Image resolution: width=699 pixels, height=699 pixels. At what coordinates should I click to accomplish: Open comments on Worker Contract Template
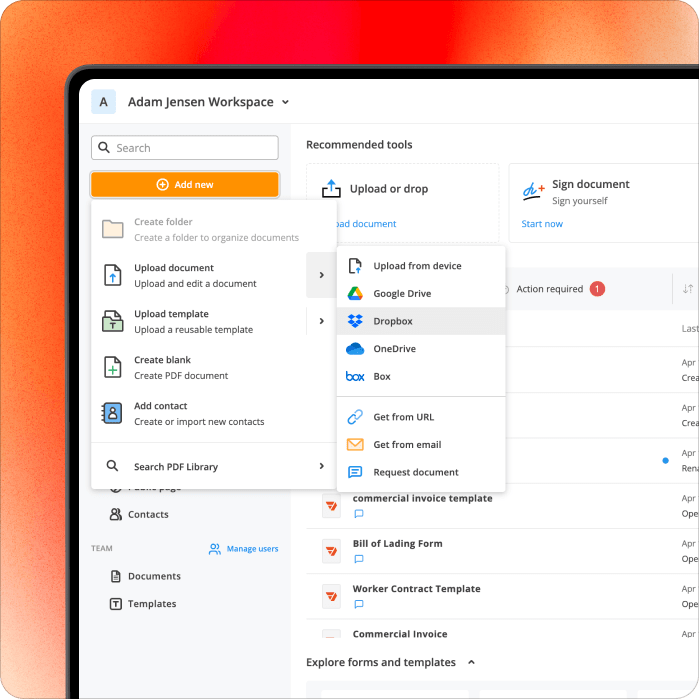pos(358,604)
